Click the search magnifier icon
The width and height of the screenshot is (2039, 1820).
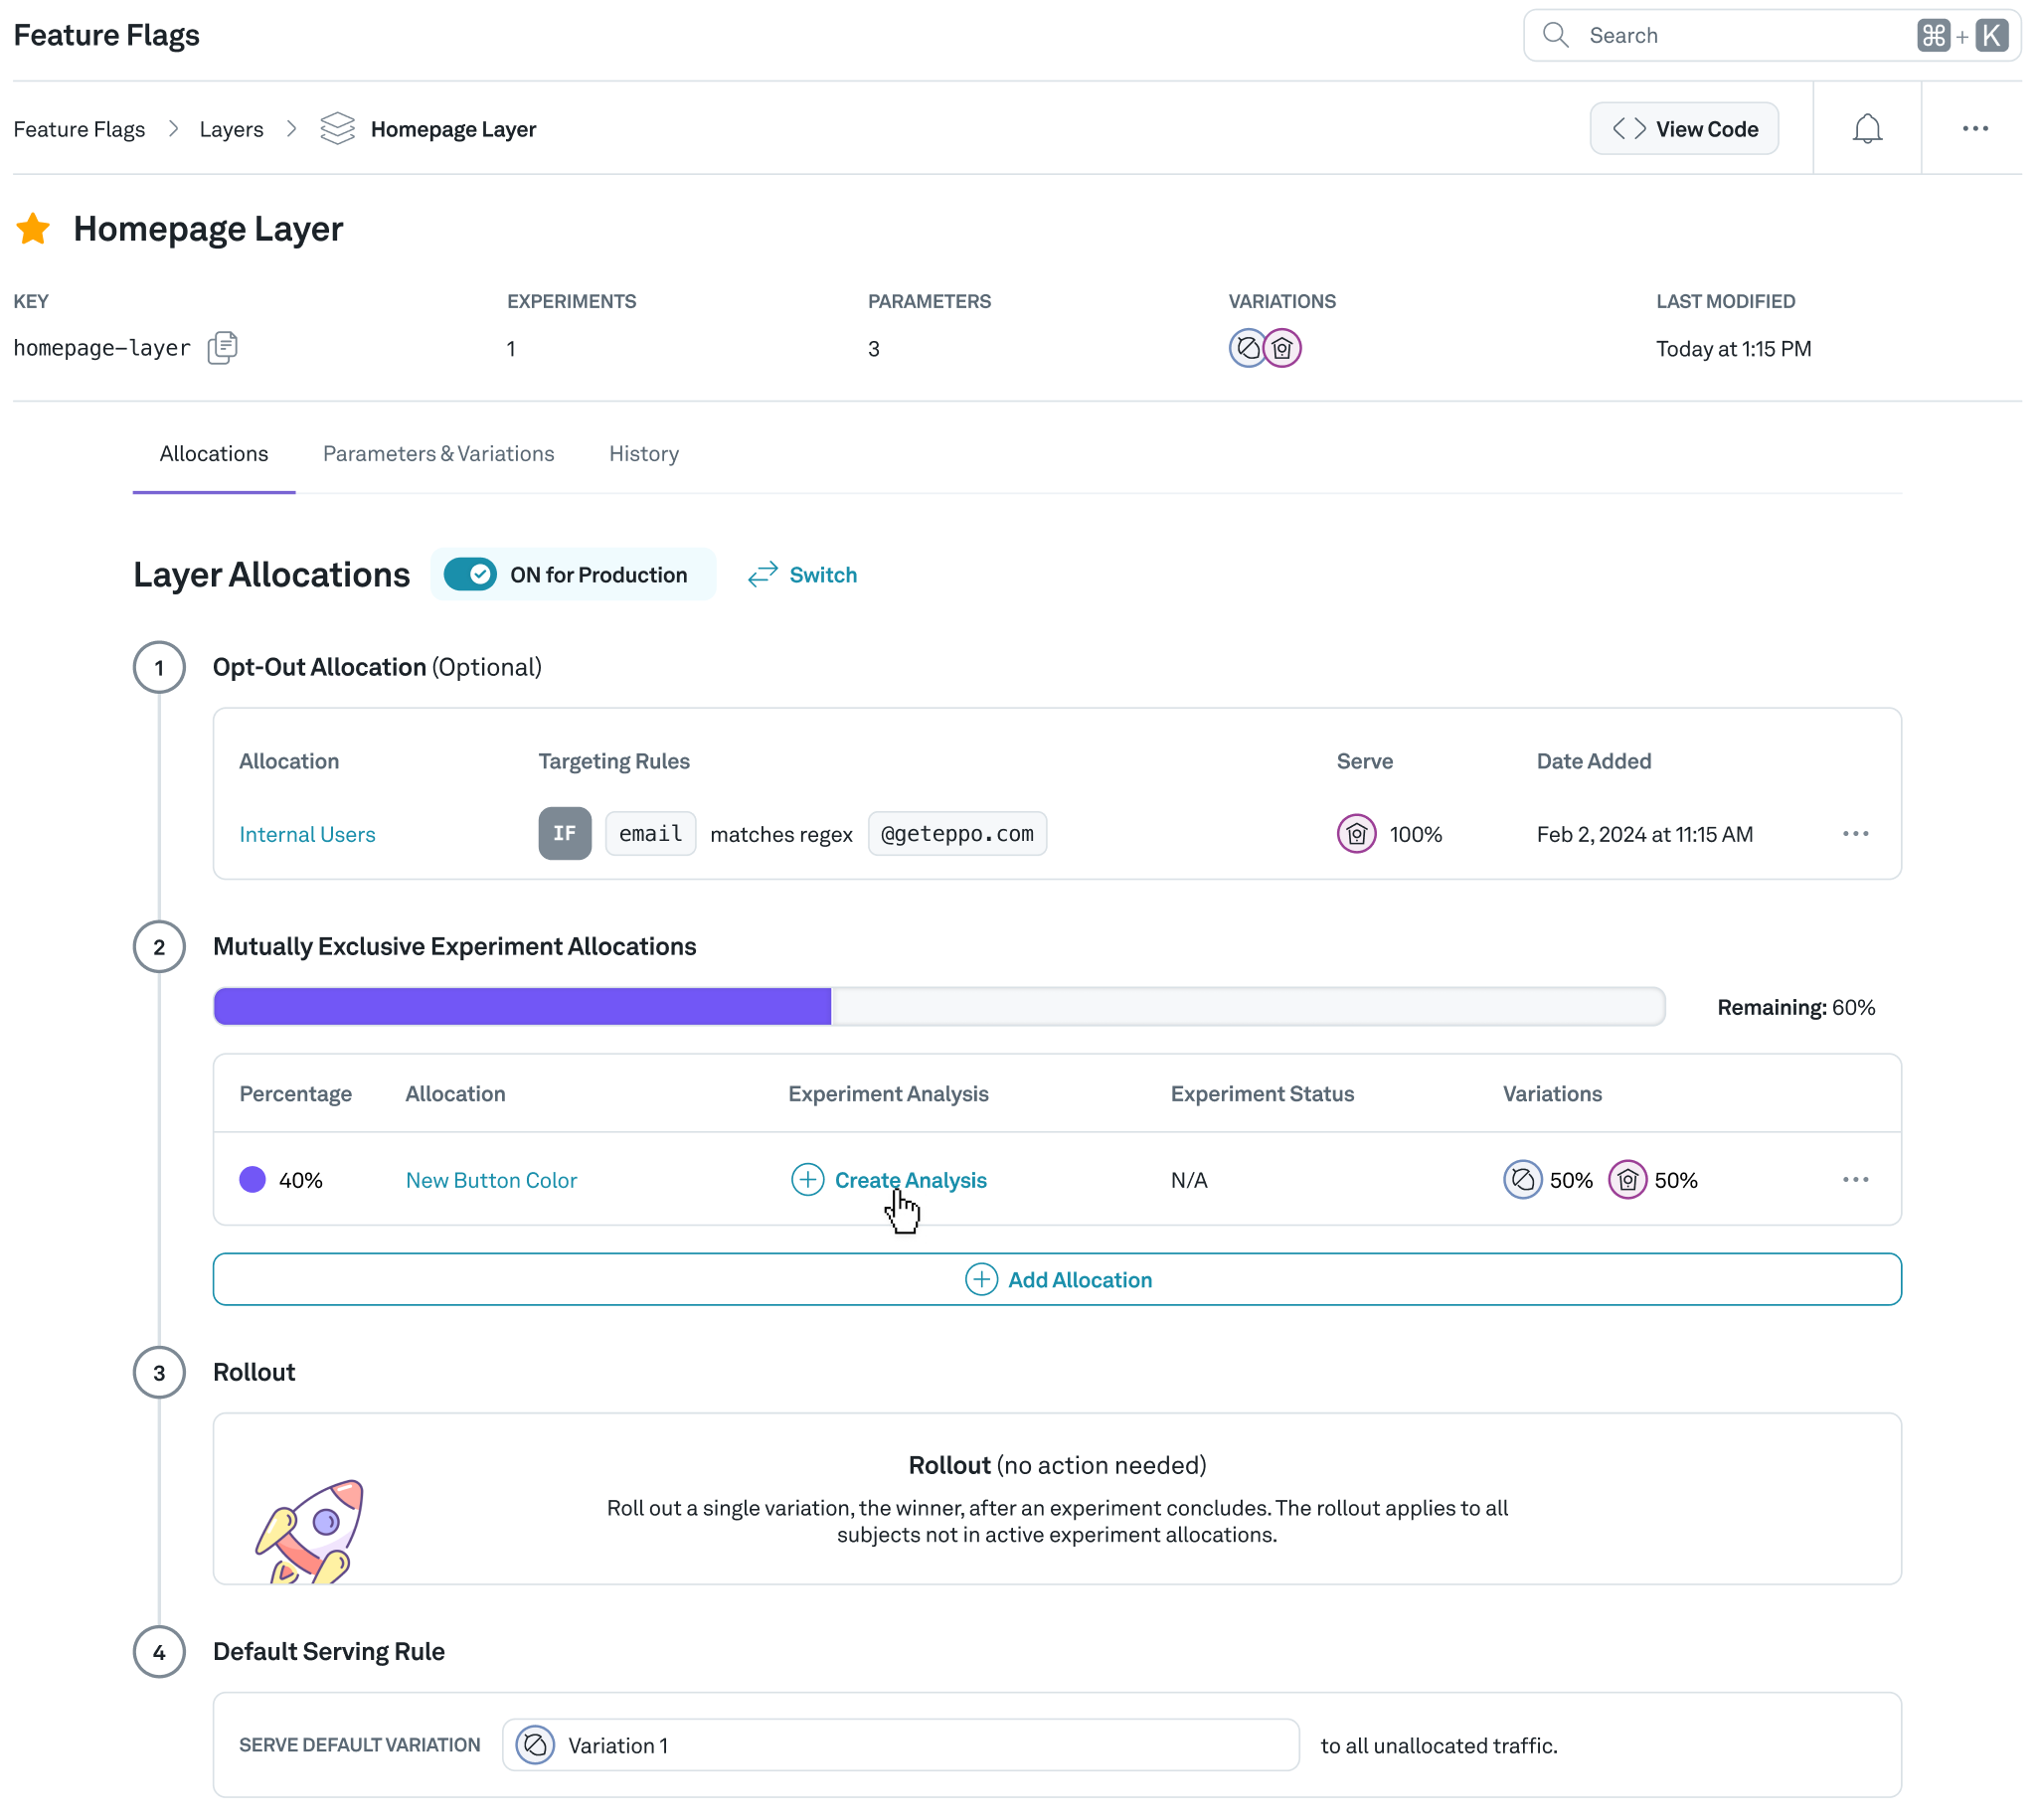tap(1555, 35)
